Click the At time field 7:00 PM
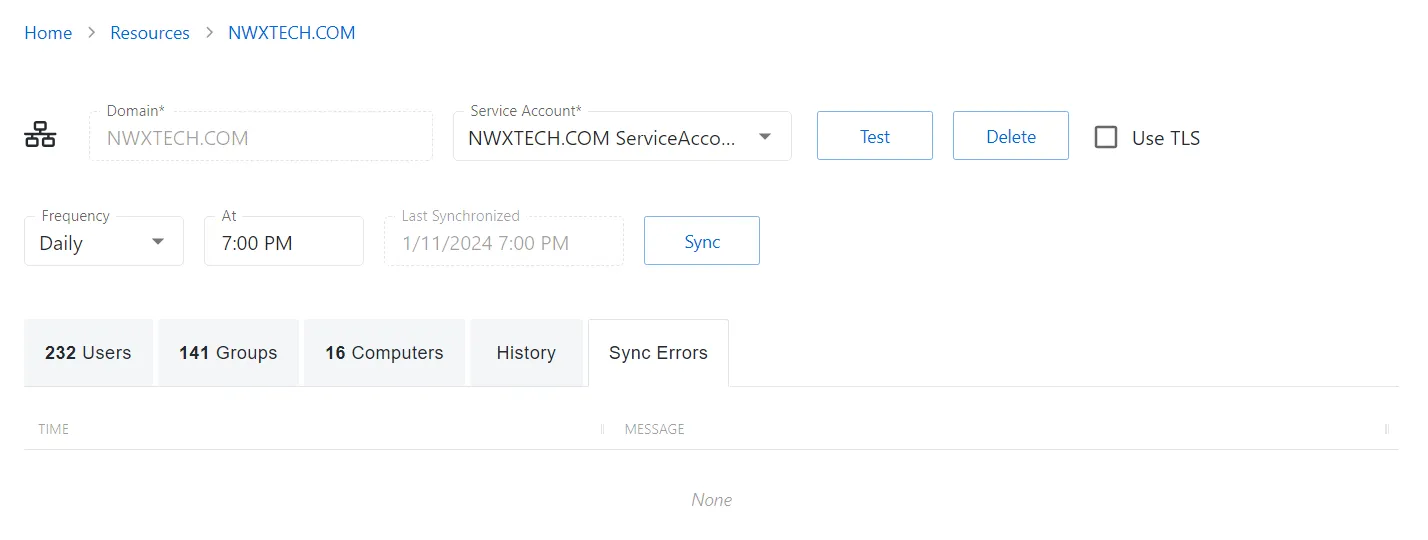The width and height of the screenshot is (1428, 540). tap(284, 241)
